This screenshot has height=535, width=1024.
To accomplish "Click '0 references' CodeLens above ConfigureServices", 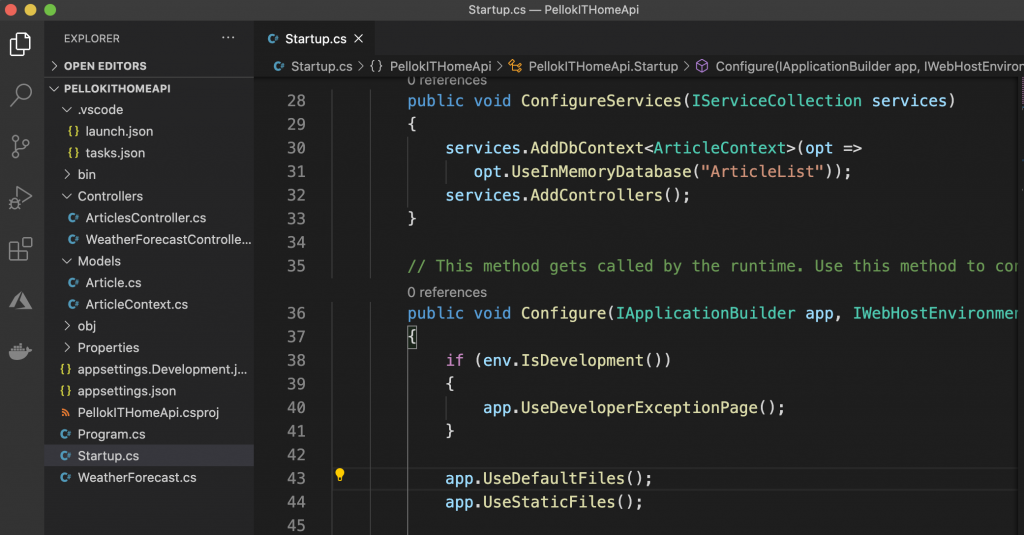I will coord(447,80).
